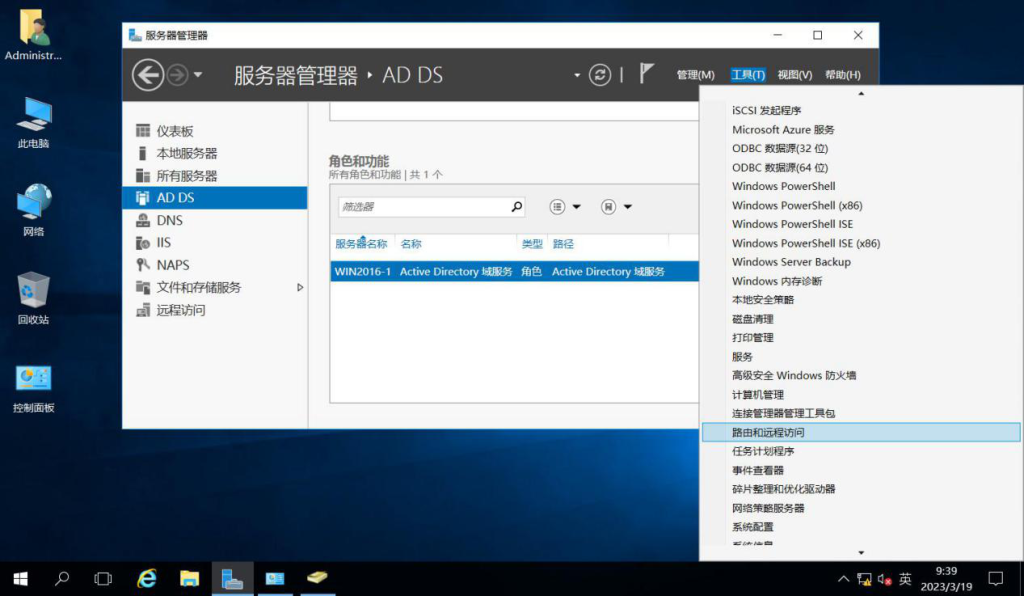Click the forward navigation arrow in Server Manager
1024x596 pixels.
(x=177, y=75)
